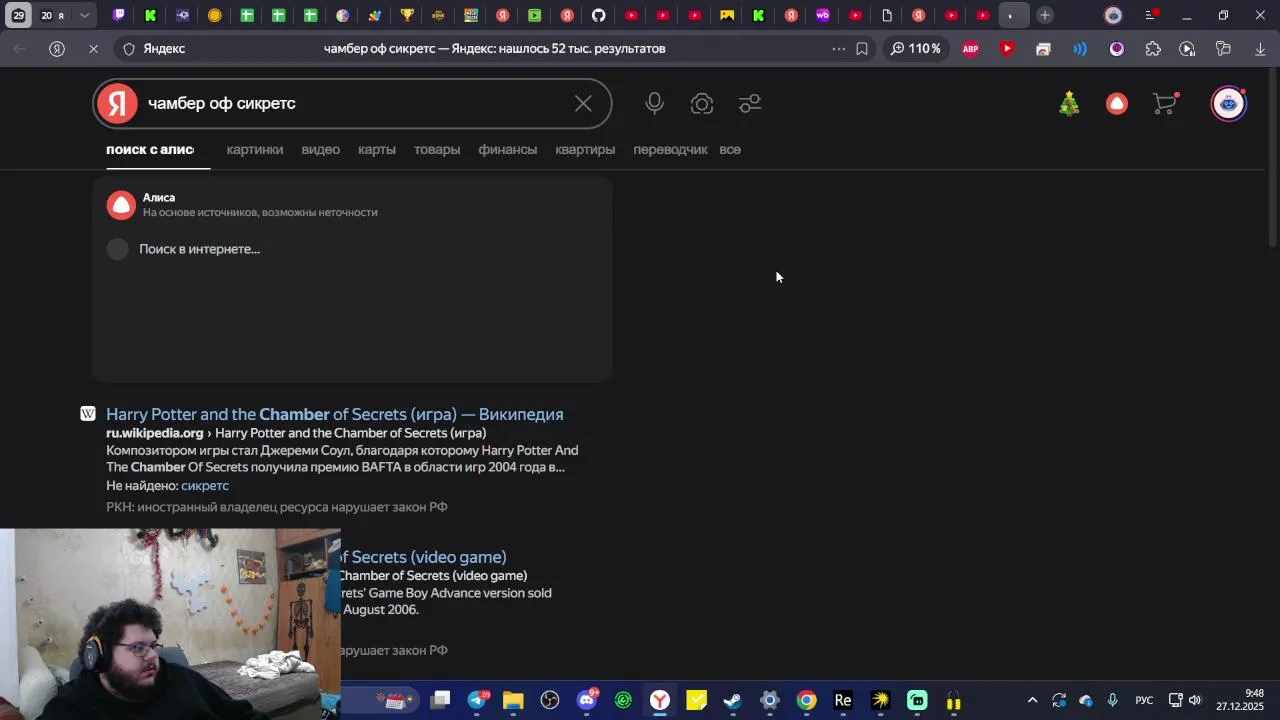Viewport: 1280px width, 720px height.
Task: Open the Harry Potter Chamber of Secrets Википедия result
Action: click(x=335, y=414)
